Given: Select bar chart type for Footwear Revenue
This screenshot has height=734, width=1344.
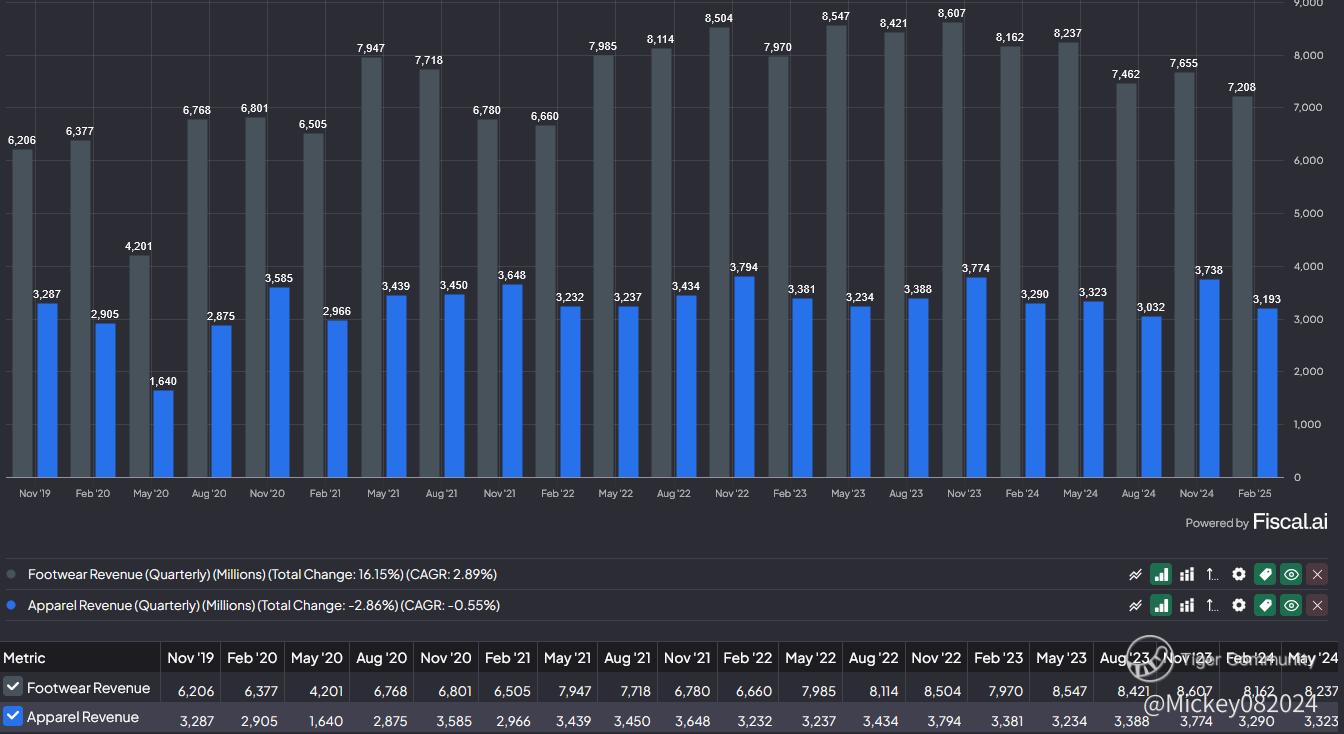Looking at the screenshot, I should click(x=1161, y=574).
